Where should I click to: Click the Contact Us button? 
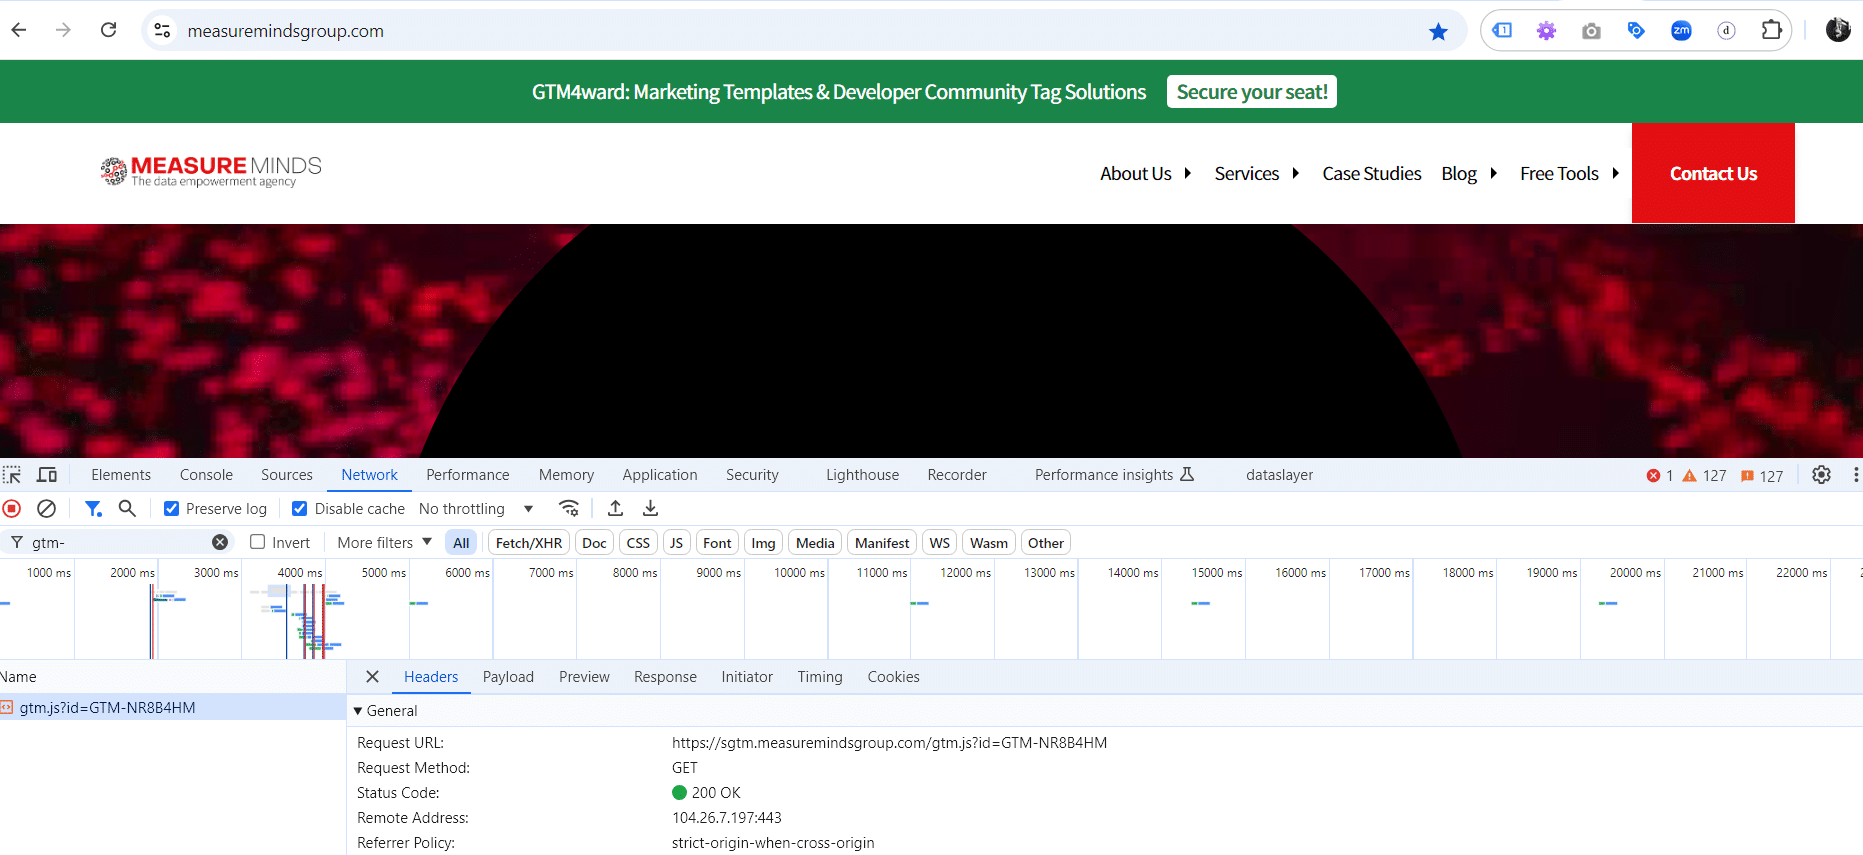click(x=1713, y=173)
